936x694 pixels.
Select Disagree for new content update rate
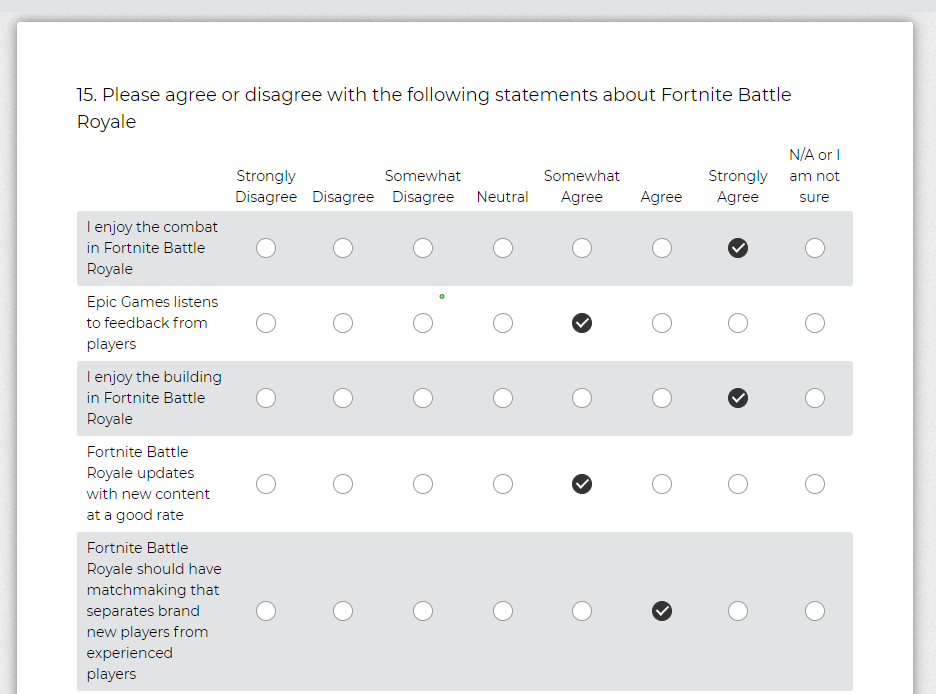[343, 484]
